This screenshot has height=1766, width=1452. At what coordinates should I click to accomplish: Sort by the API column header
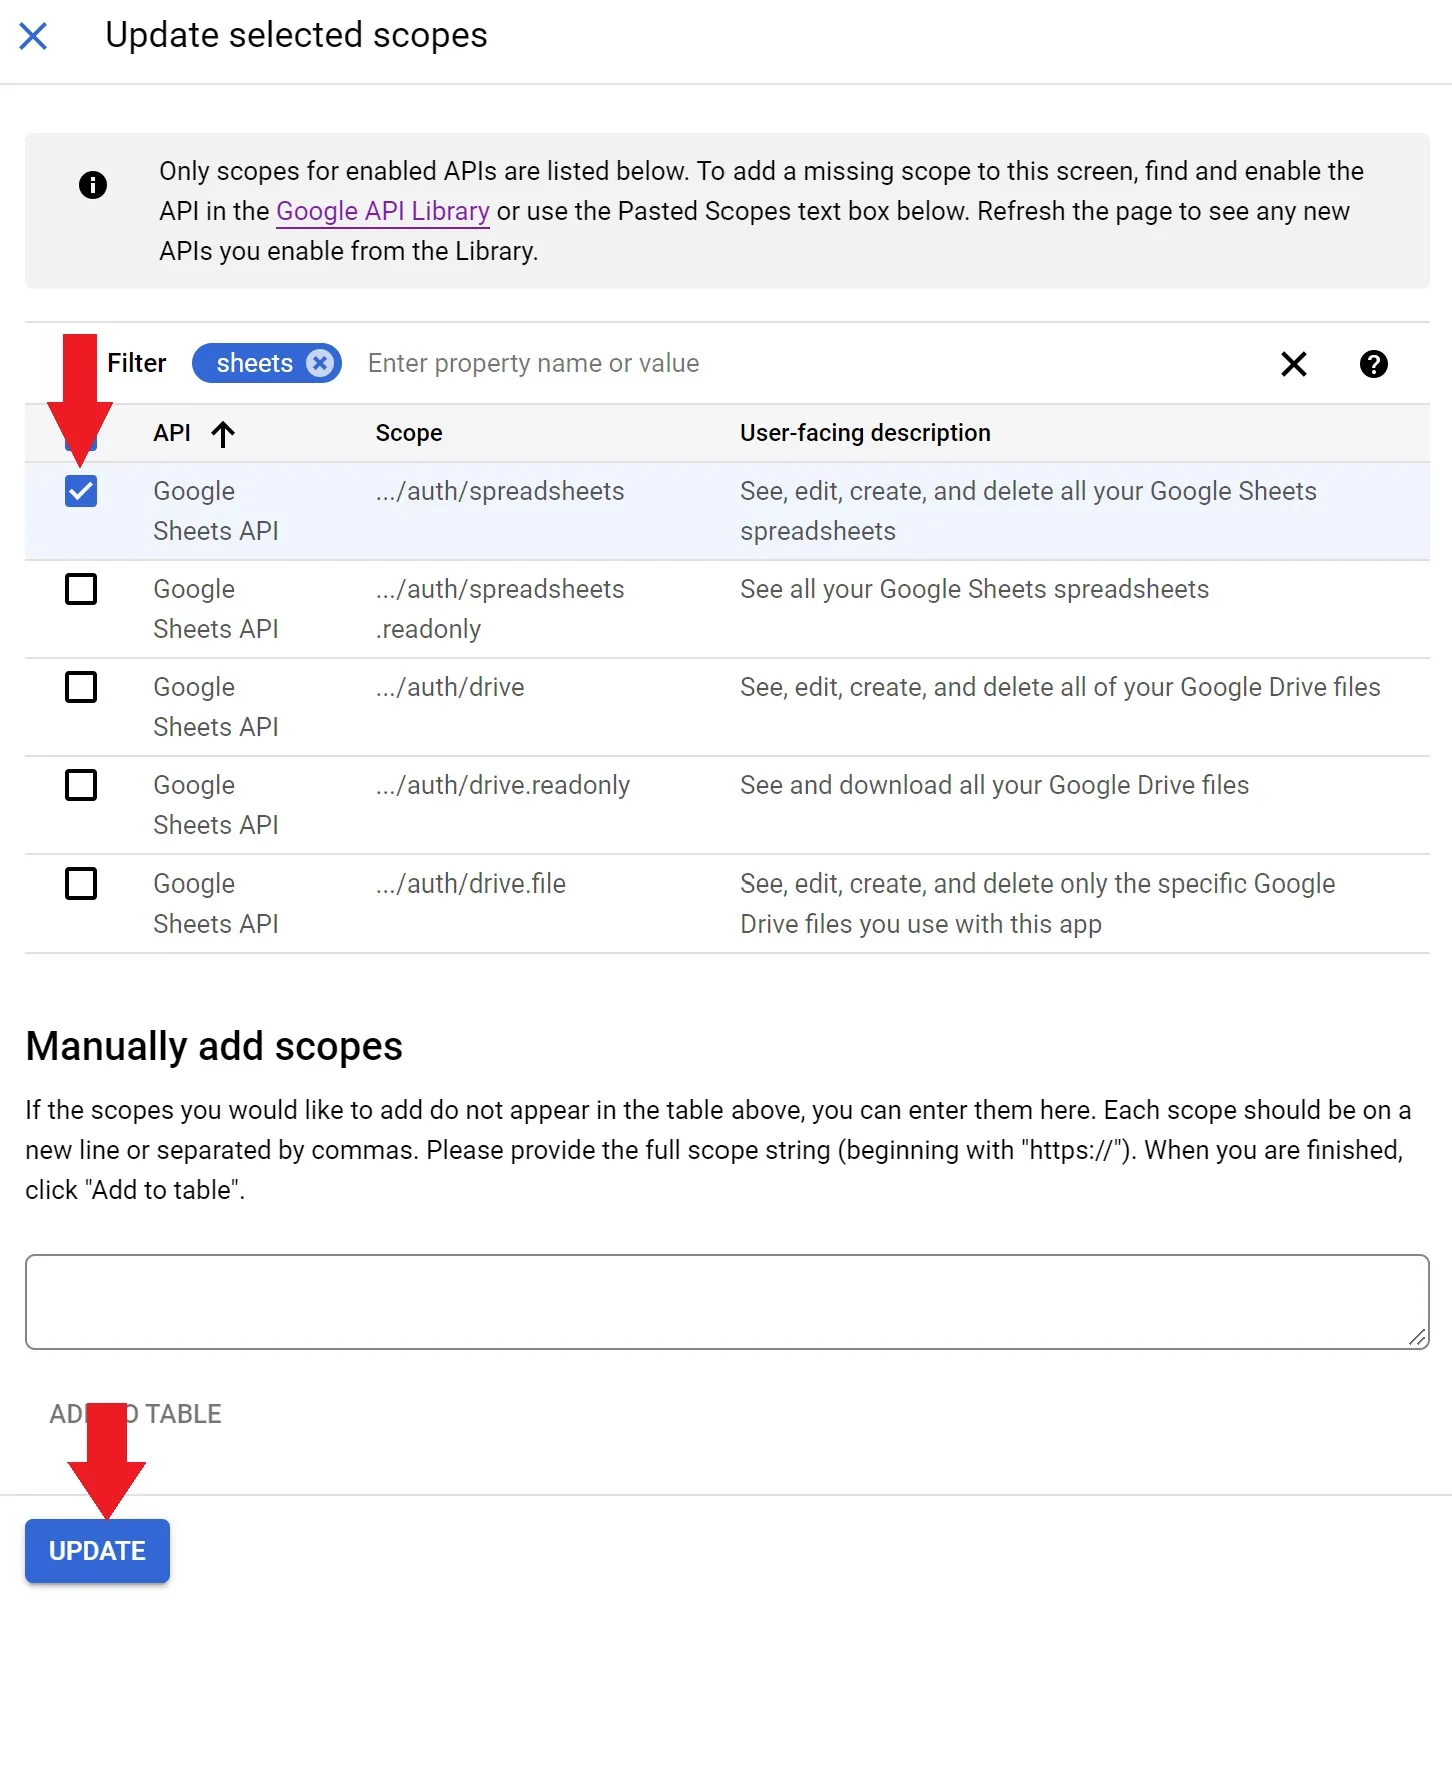tap(172, 433)
